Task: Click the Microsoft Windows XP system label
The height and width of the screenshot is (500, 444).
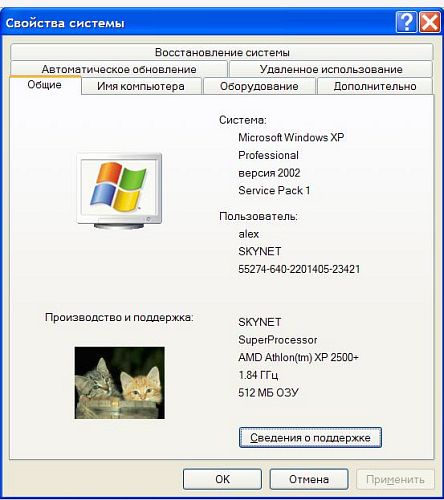Action: tap(291, 137)
